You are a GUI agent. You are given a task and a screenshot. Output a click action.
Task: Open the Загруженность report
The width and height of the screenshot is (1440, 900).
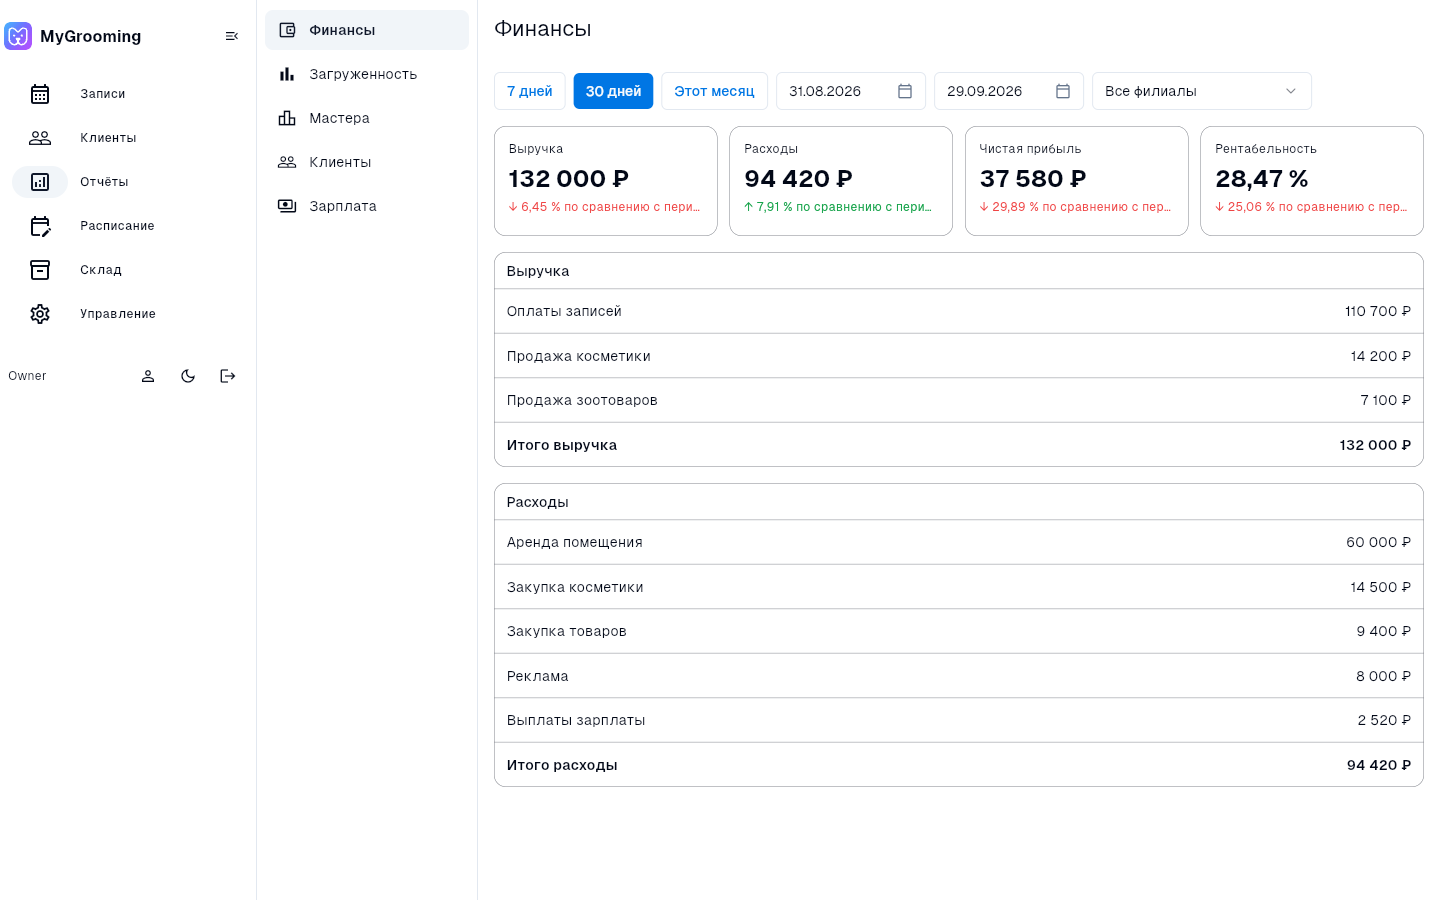pyautogui.click(x=367, y=74)
